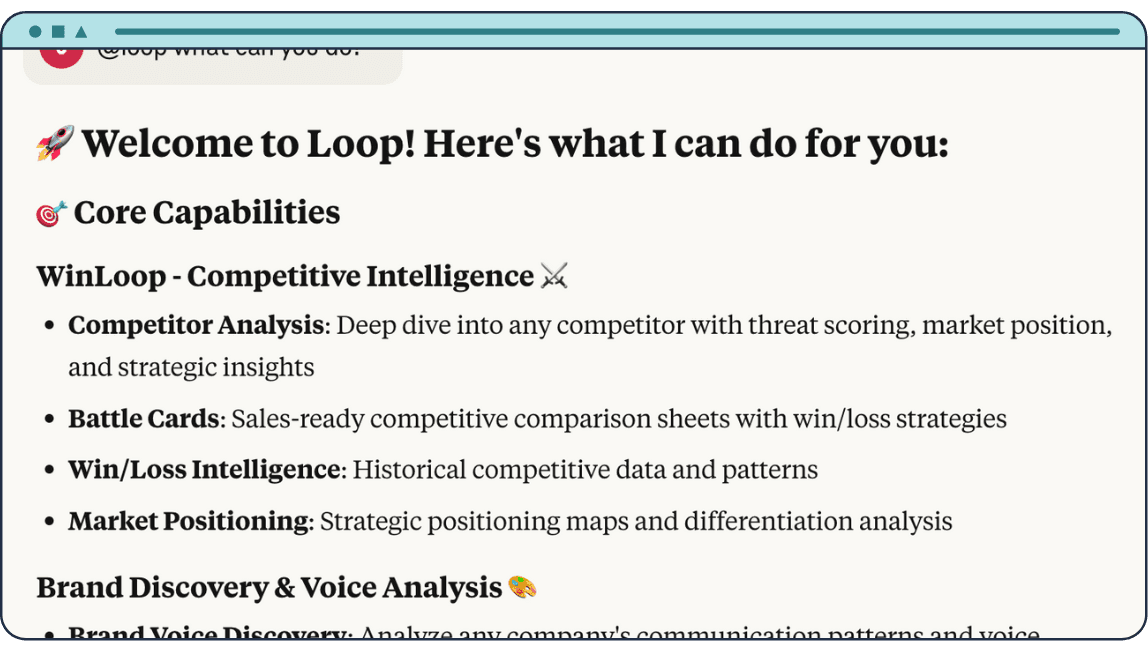Click the artist palette emoji
This screenshot has height=652, width=1148.
coord(522,587)
